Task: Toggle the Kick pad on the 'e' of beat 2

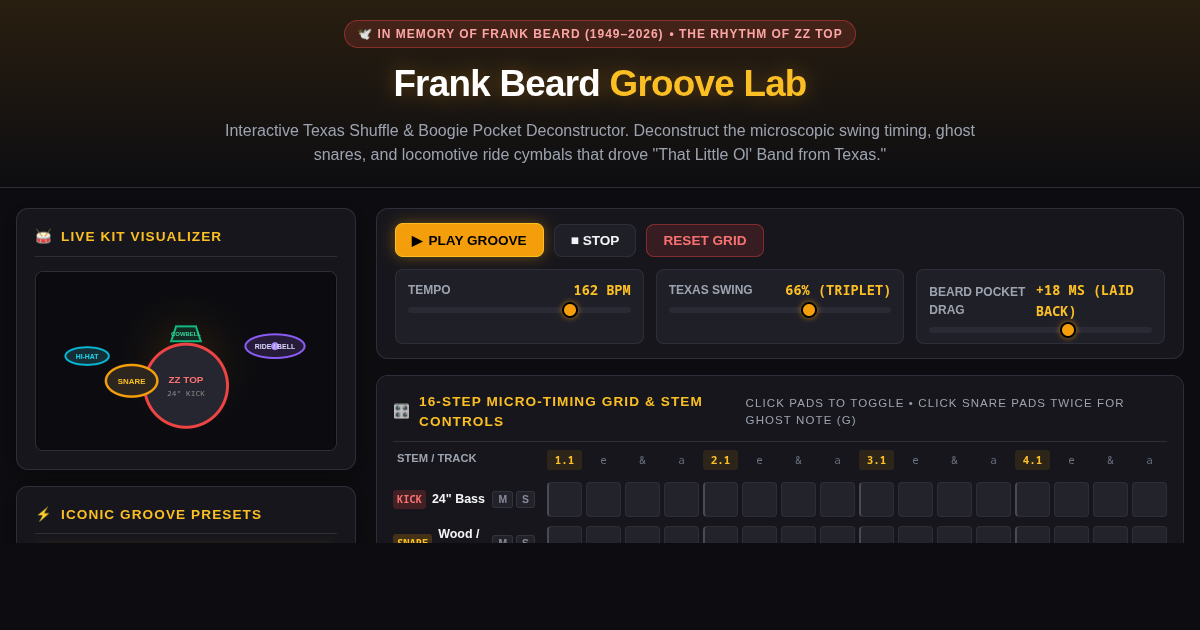Action: [x=759, y=499]
